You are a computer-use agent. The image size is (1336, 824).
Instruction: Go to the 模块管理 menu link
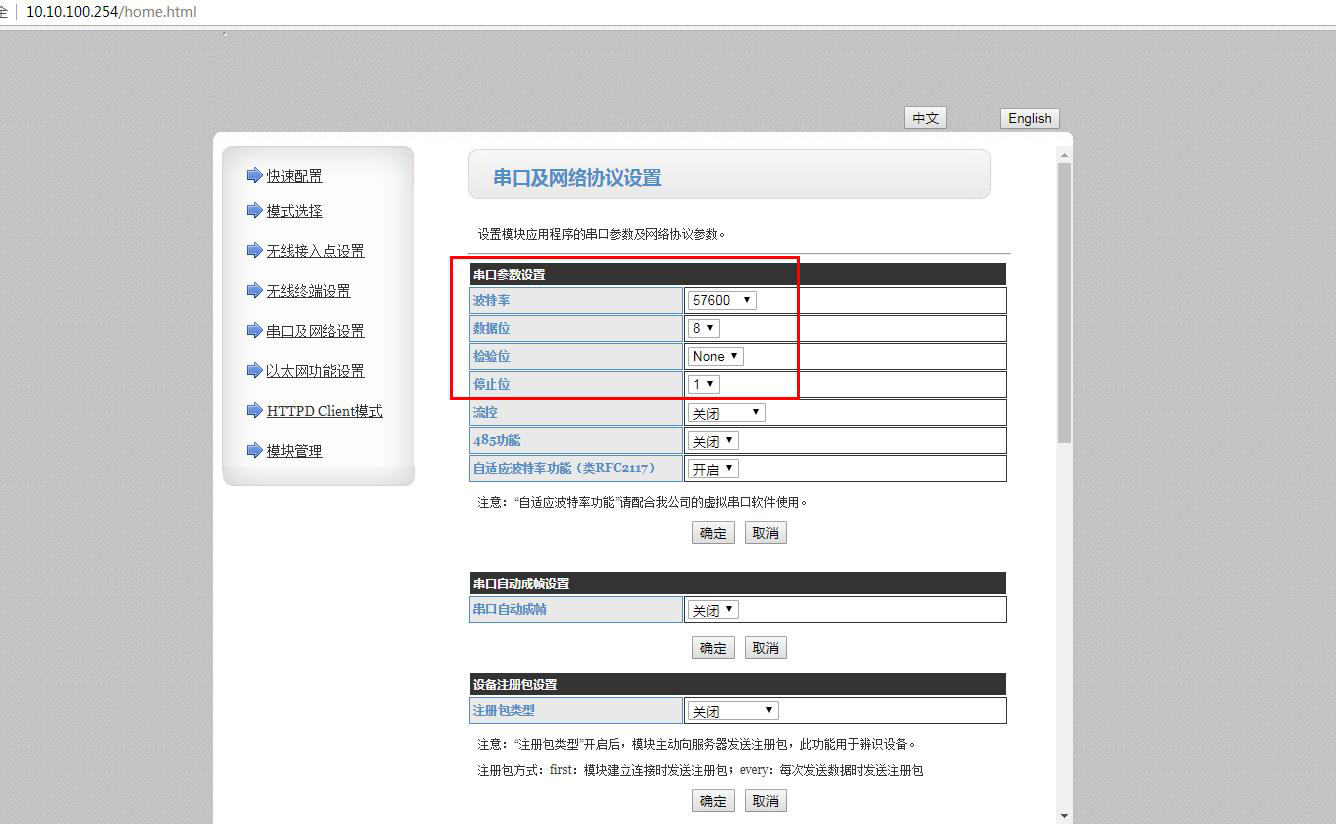click(x=294, y=451)
